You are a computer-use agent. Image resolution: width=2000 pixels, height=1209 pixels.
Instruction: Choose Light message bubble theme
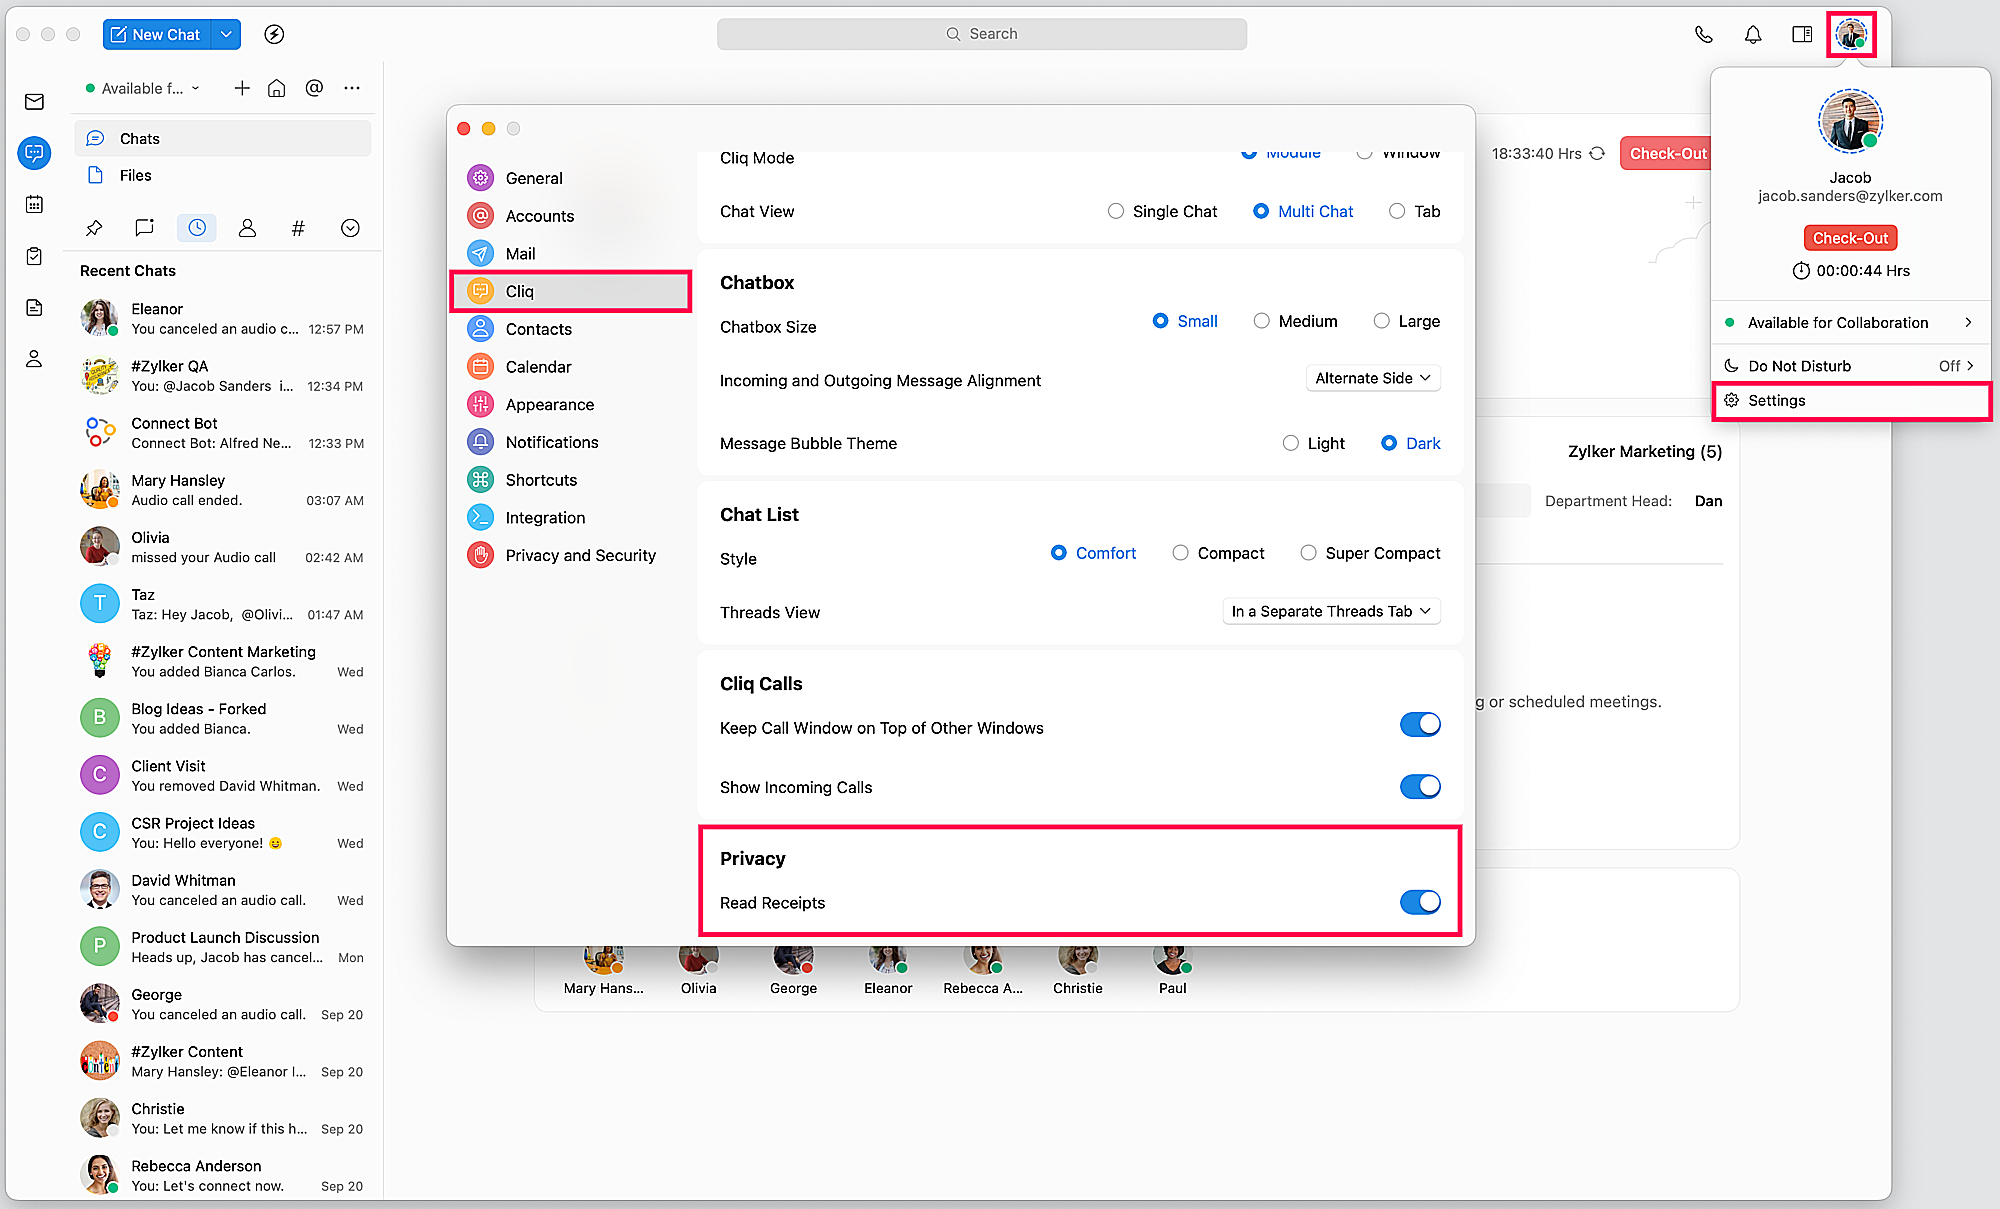coord(1291,443)
